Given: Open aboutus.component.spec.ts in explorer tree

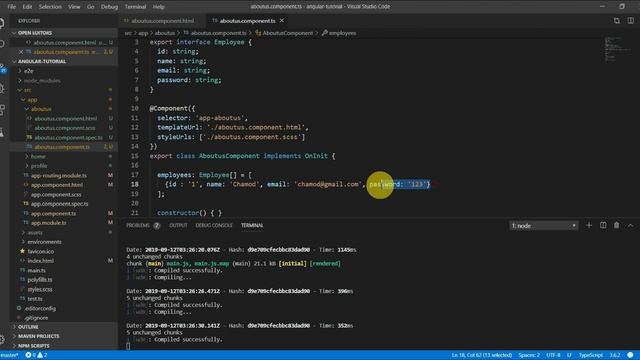Looking at the screenshot, I should coord(68,138).
